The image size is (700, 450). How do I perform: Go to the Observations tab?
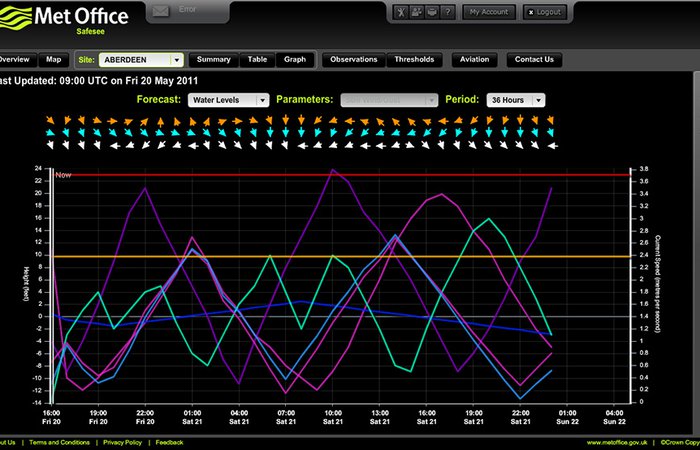pos(354,60)
